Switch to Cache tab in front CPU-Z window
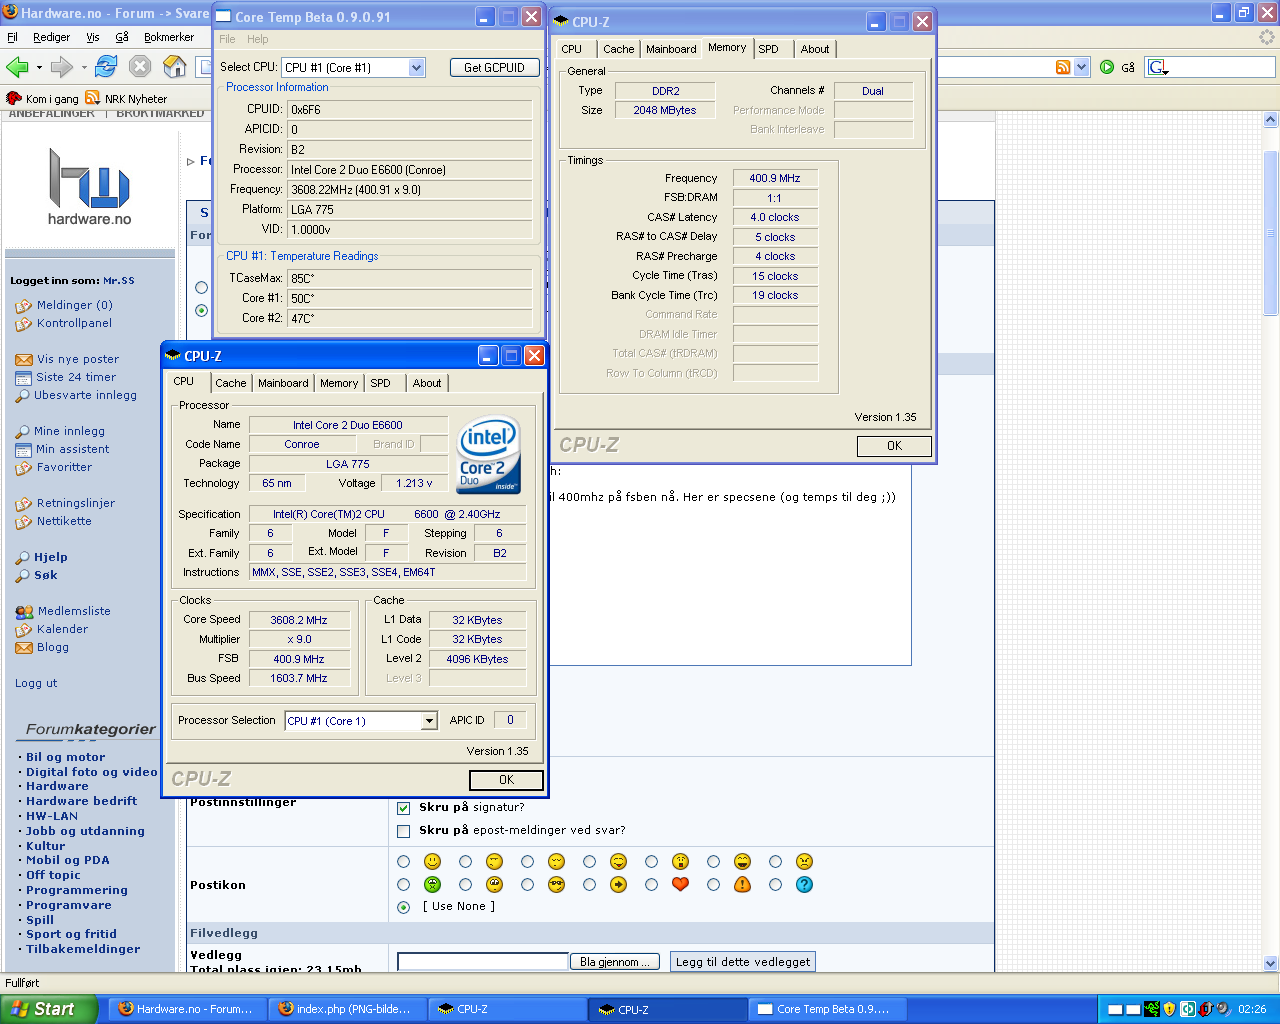The width and height of the screenshot is (1280, 1024). 230,383
